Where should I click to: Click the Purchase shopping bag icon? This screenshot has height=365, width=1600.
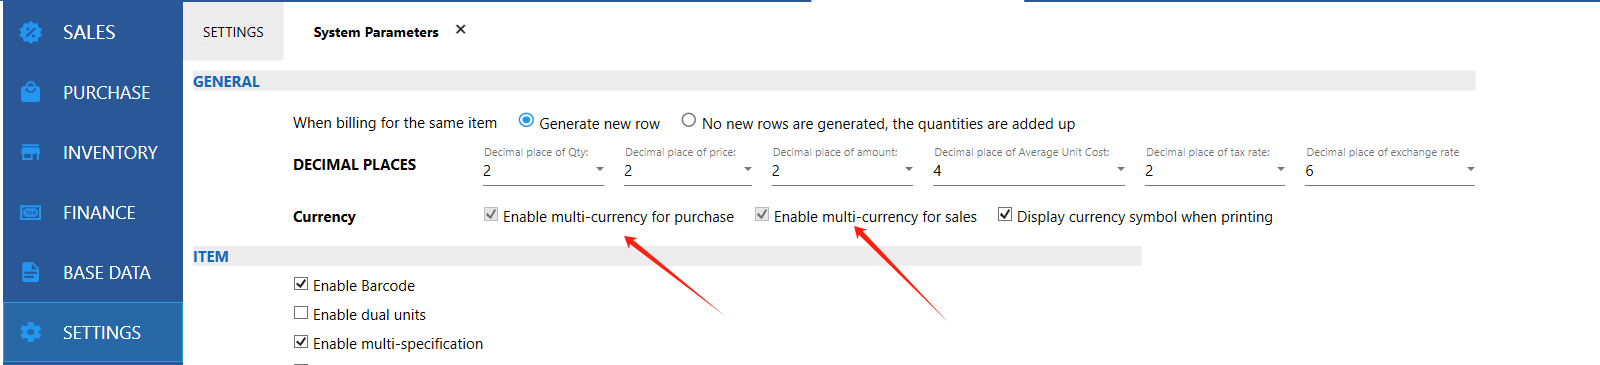tap(31, 92)
